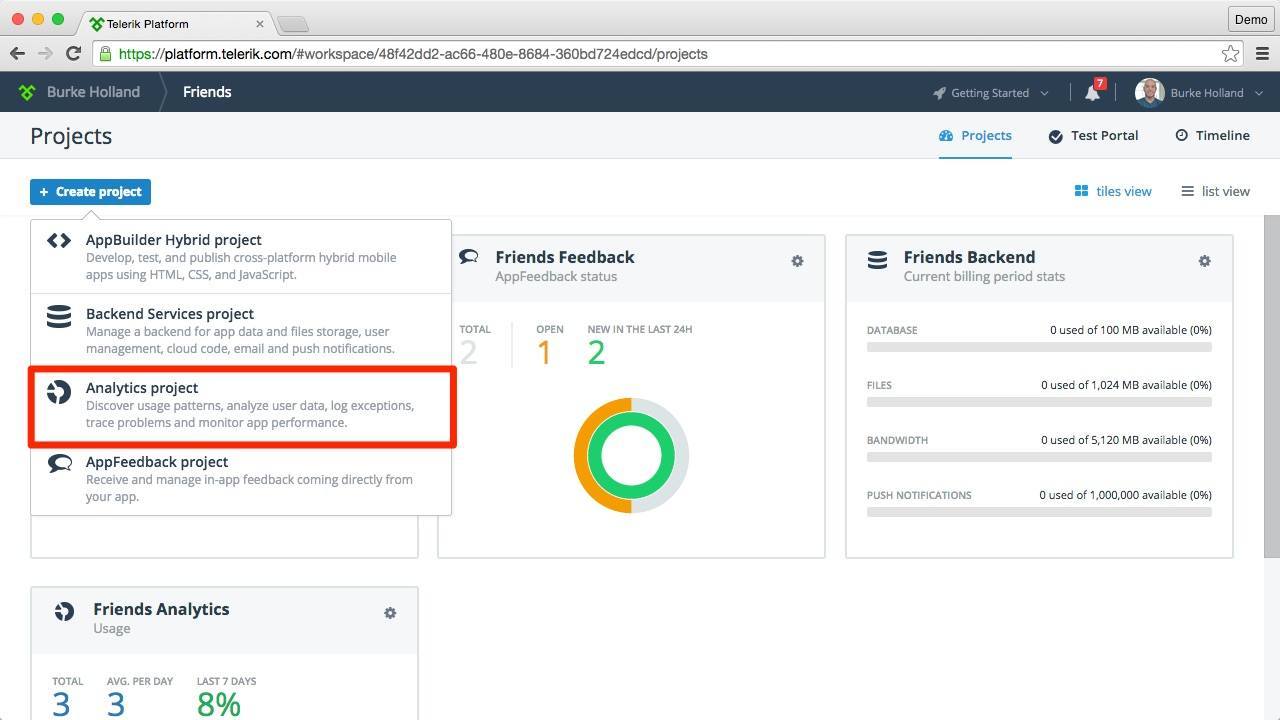Click Burke Holland avatar picture
This screenshot has height=720, width=1280.
point(1149,93)
